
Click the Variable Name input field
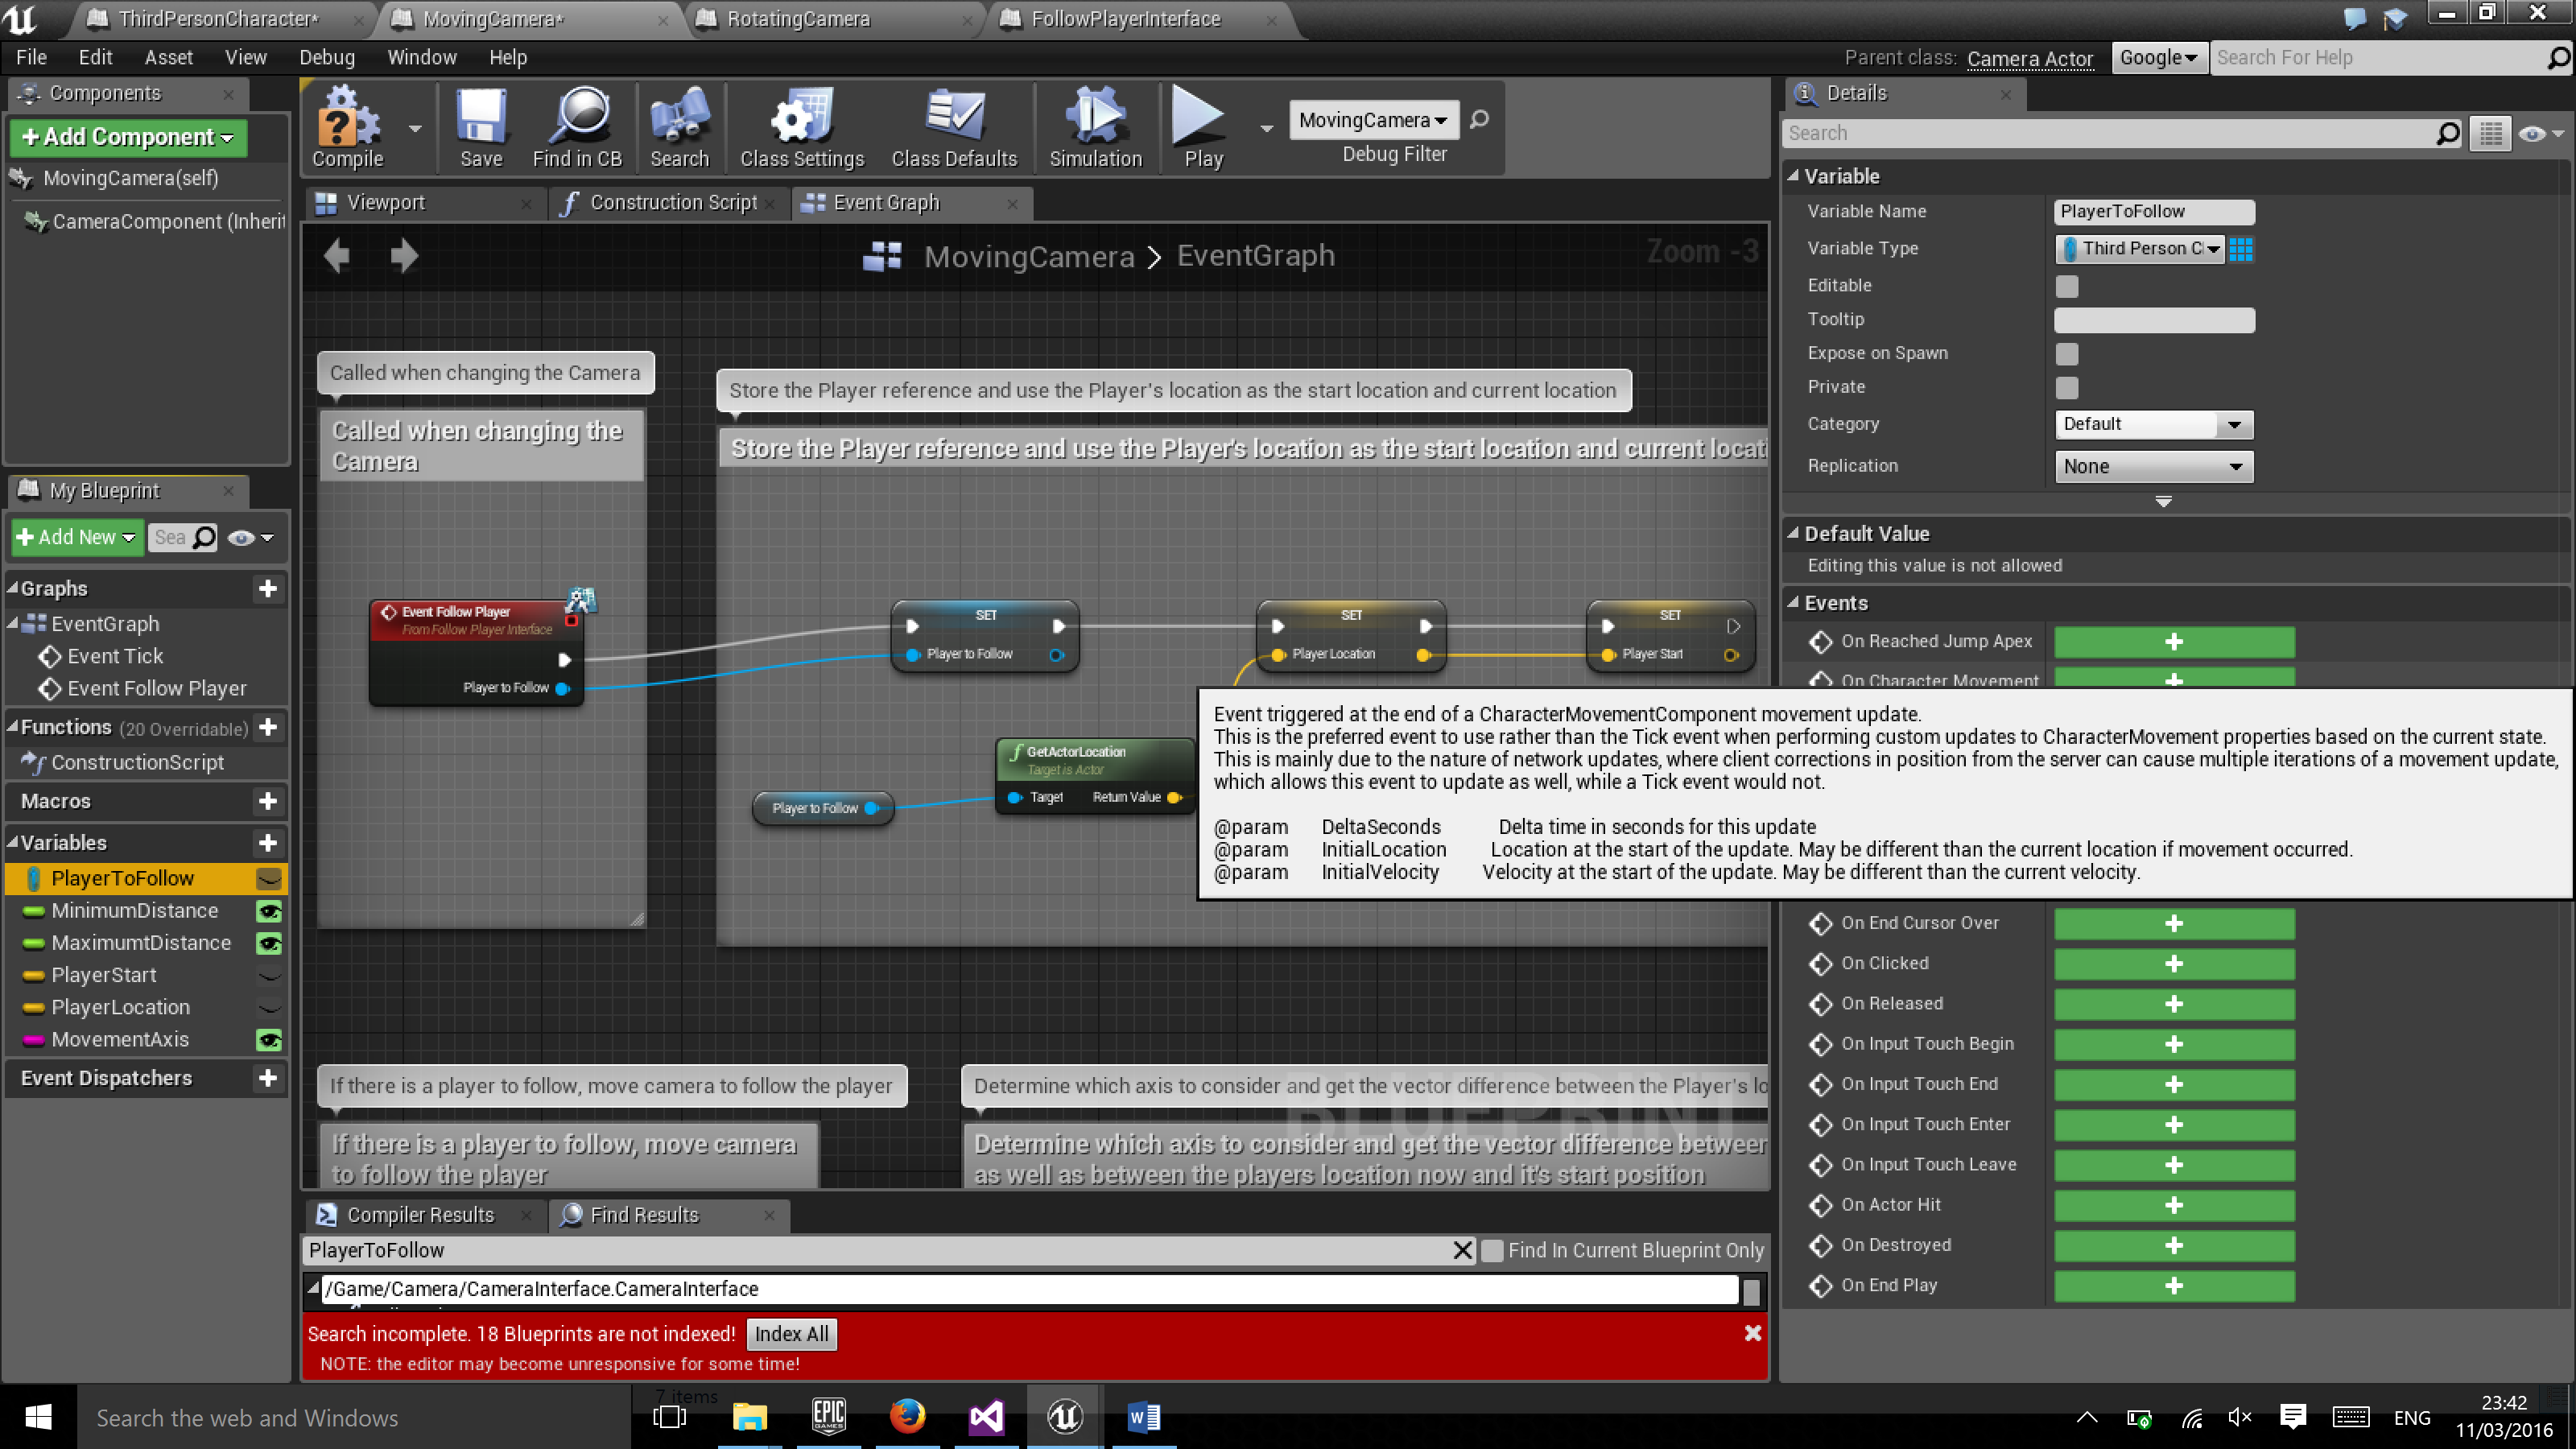coord(2153,212)
